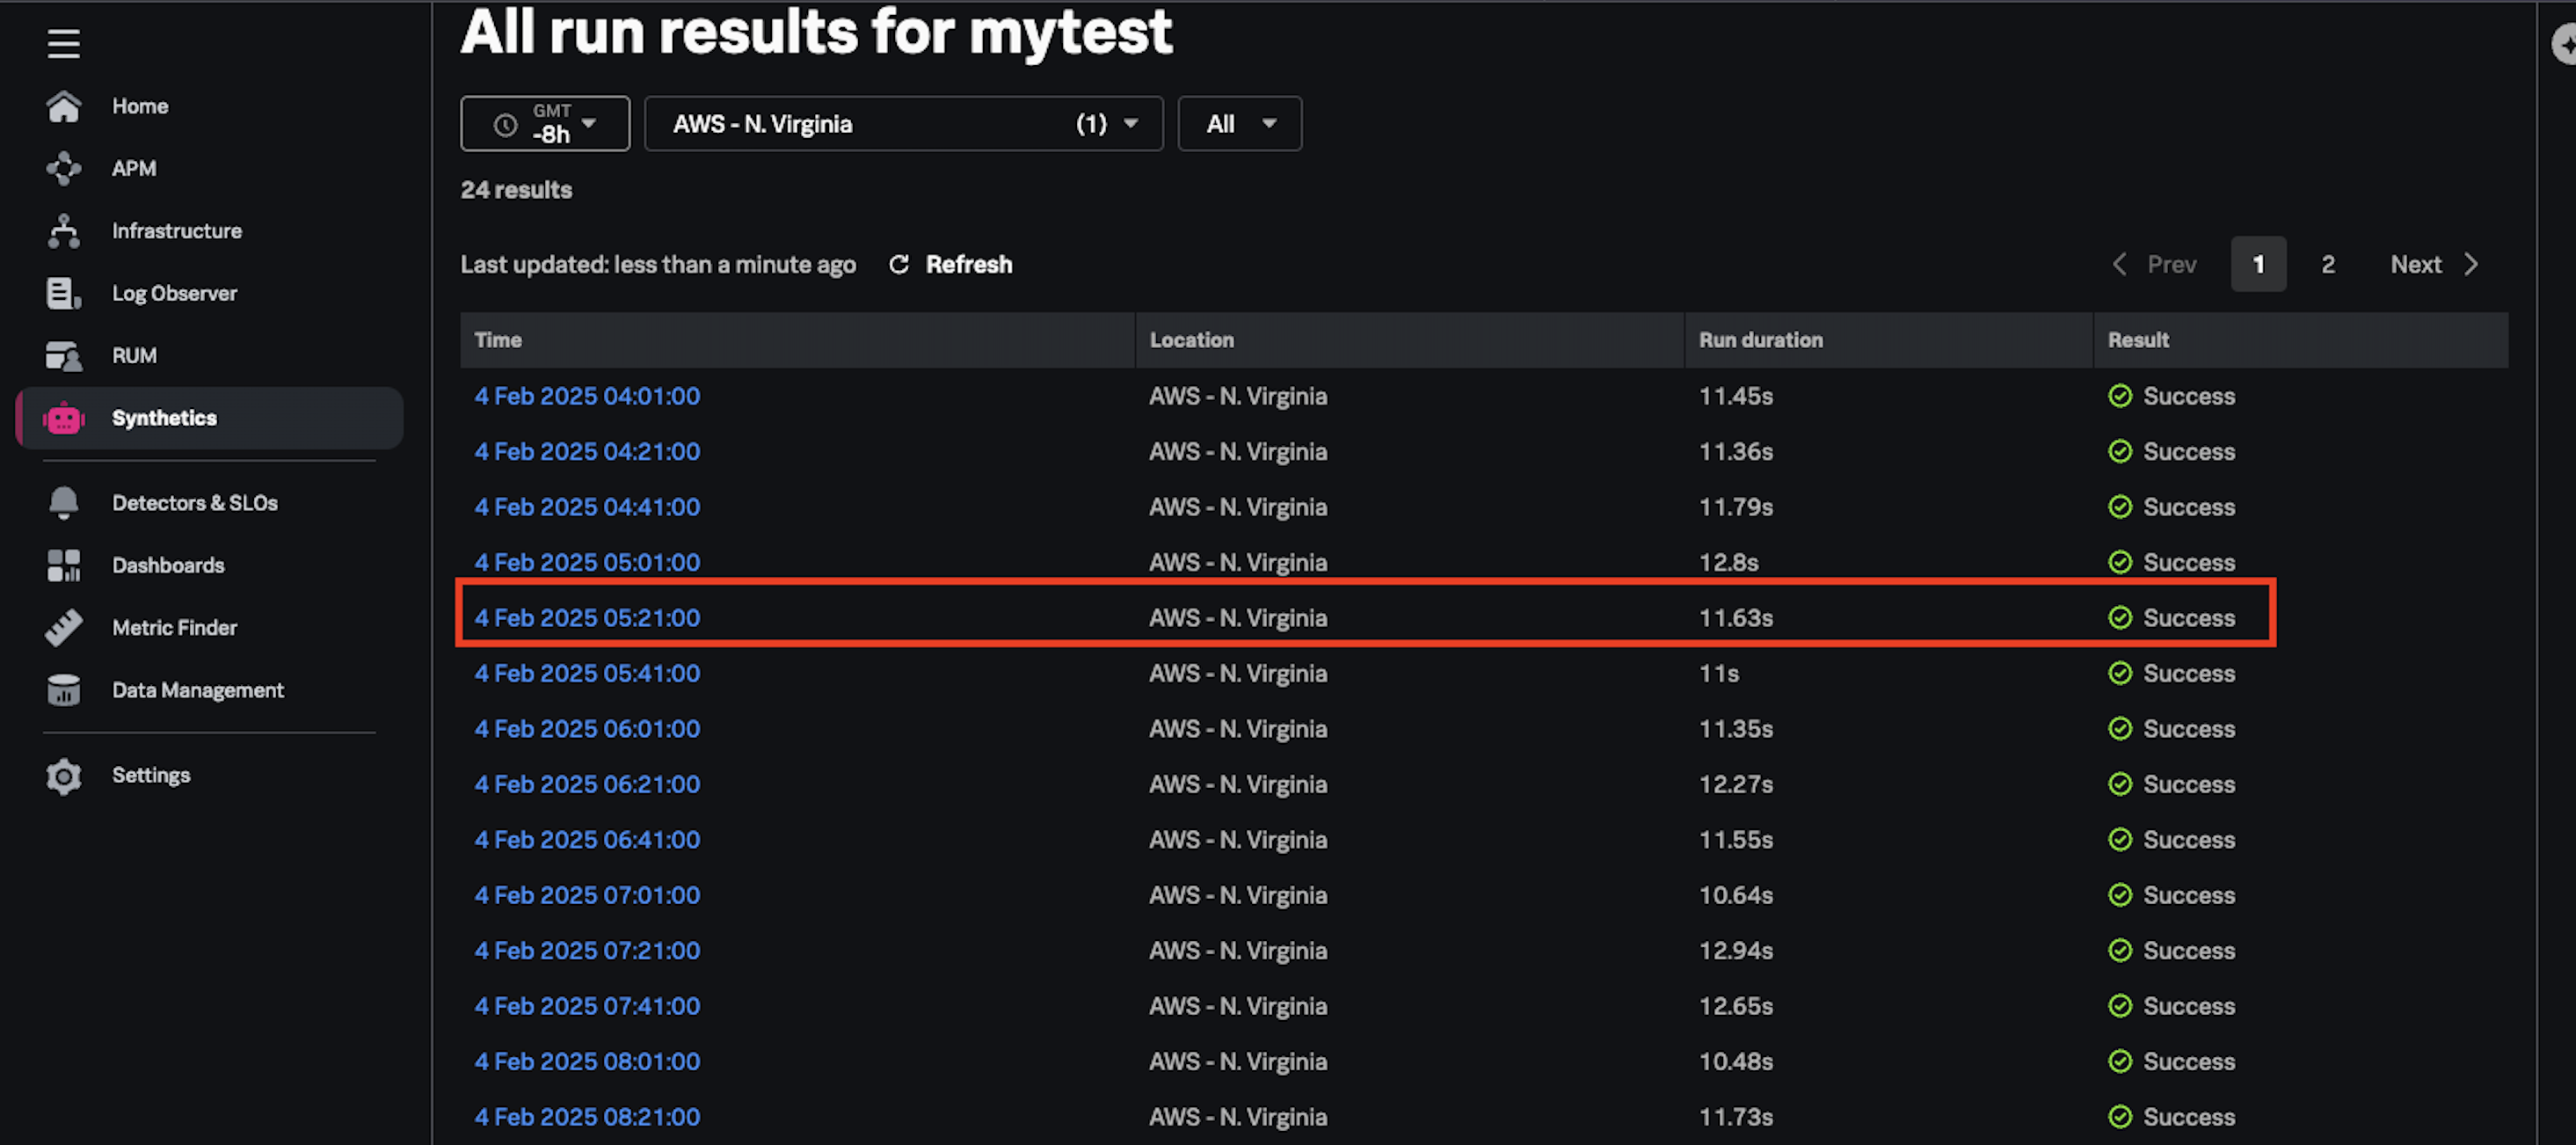
Task: Expand the AWS - N. Virginia location filter
Action: (903, 123)
